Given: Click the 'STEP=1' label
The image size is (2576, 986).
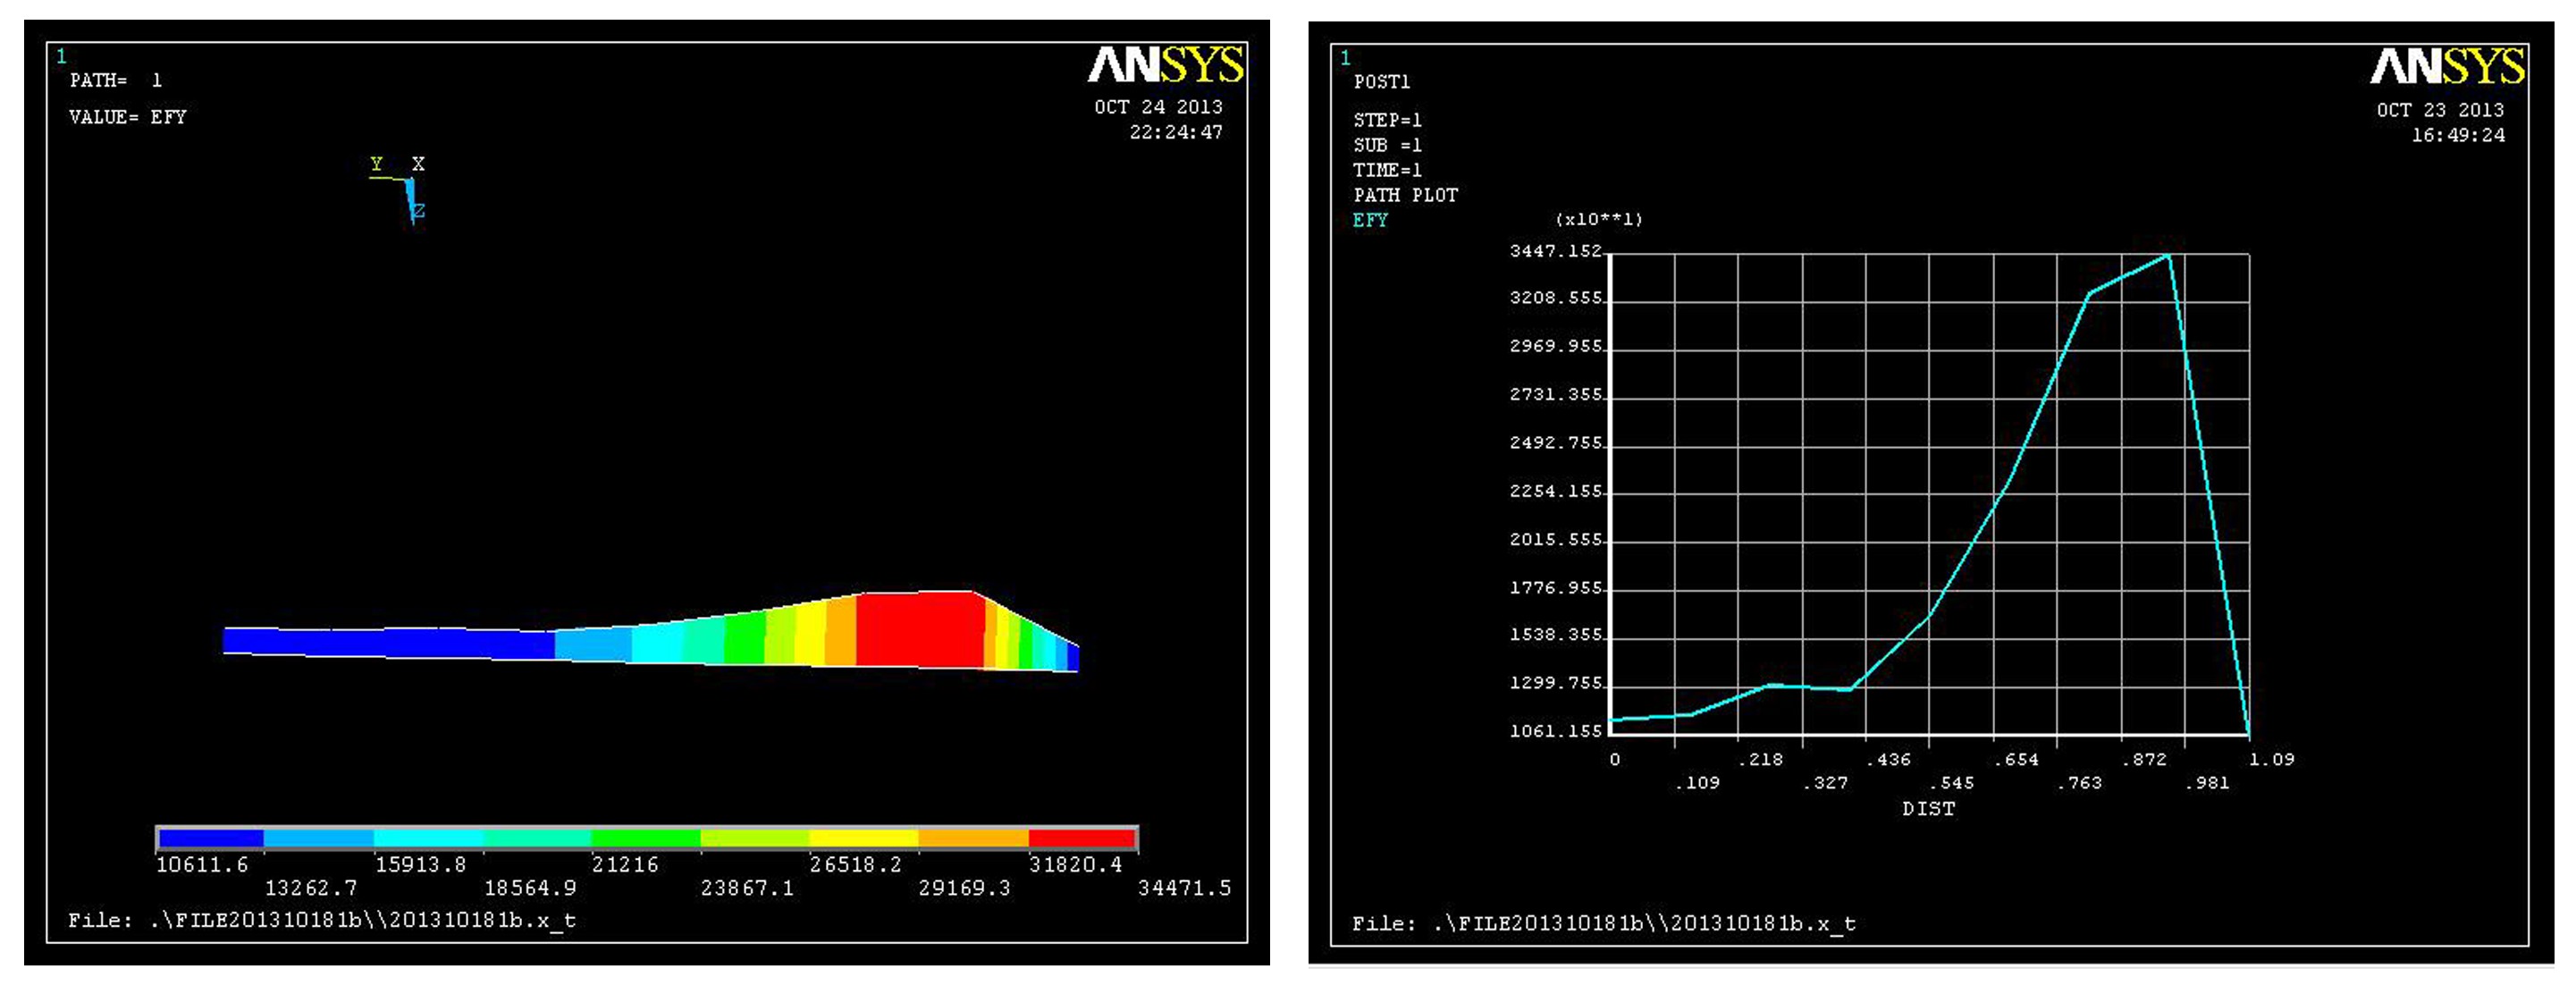Looking at the screenshot, I should point(1387,121).
